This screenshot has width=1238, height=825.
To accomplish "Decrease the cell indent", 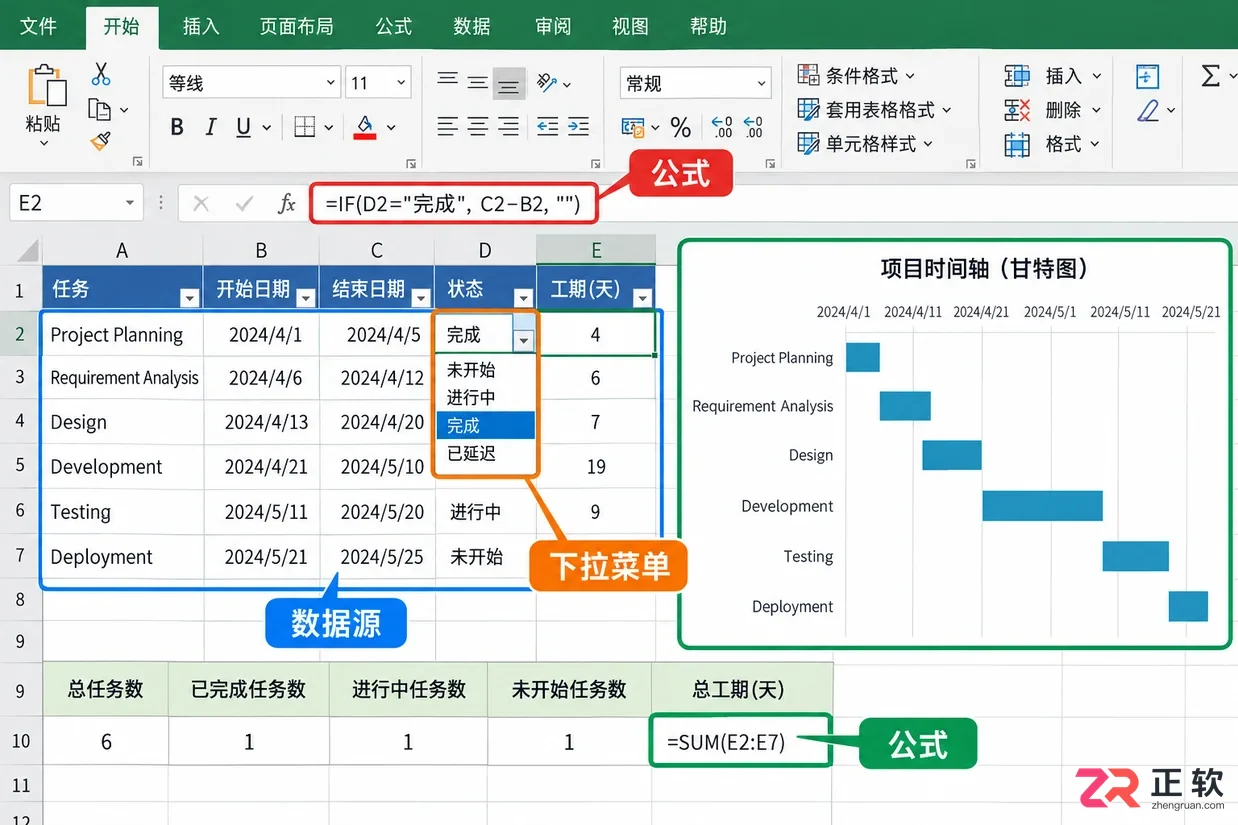I will (x=547, y=126).
